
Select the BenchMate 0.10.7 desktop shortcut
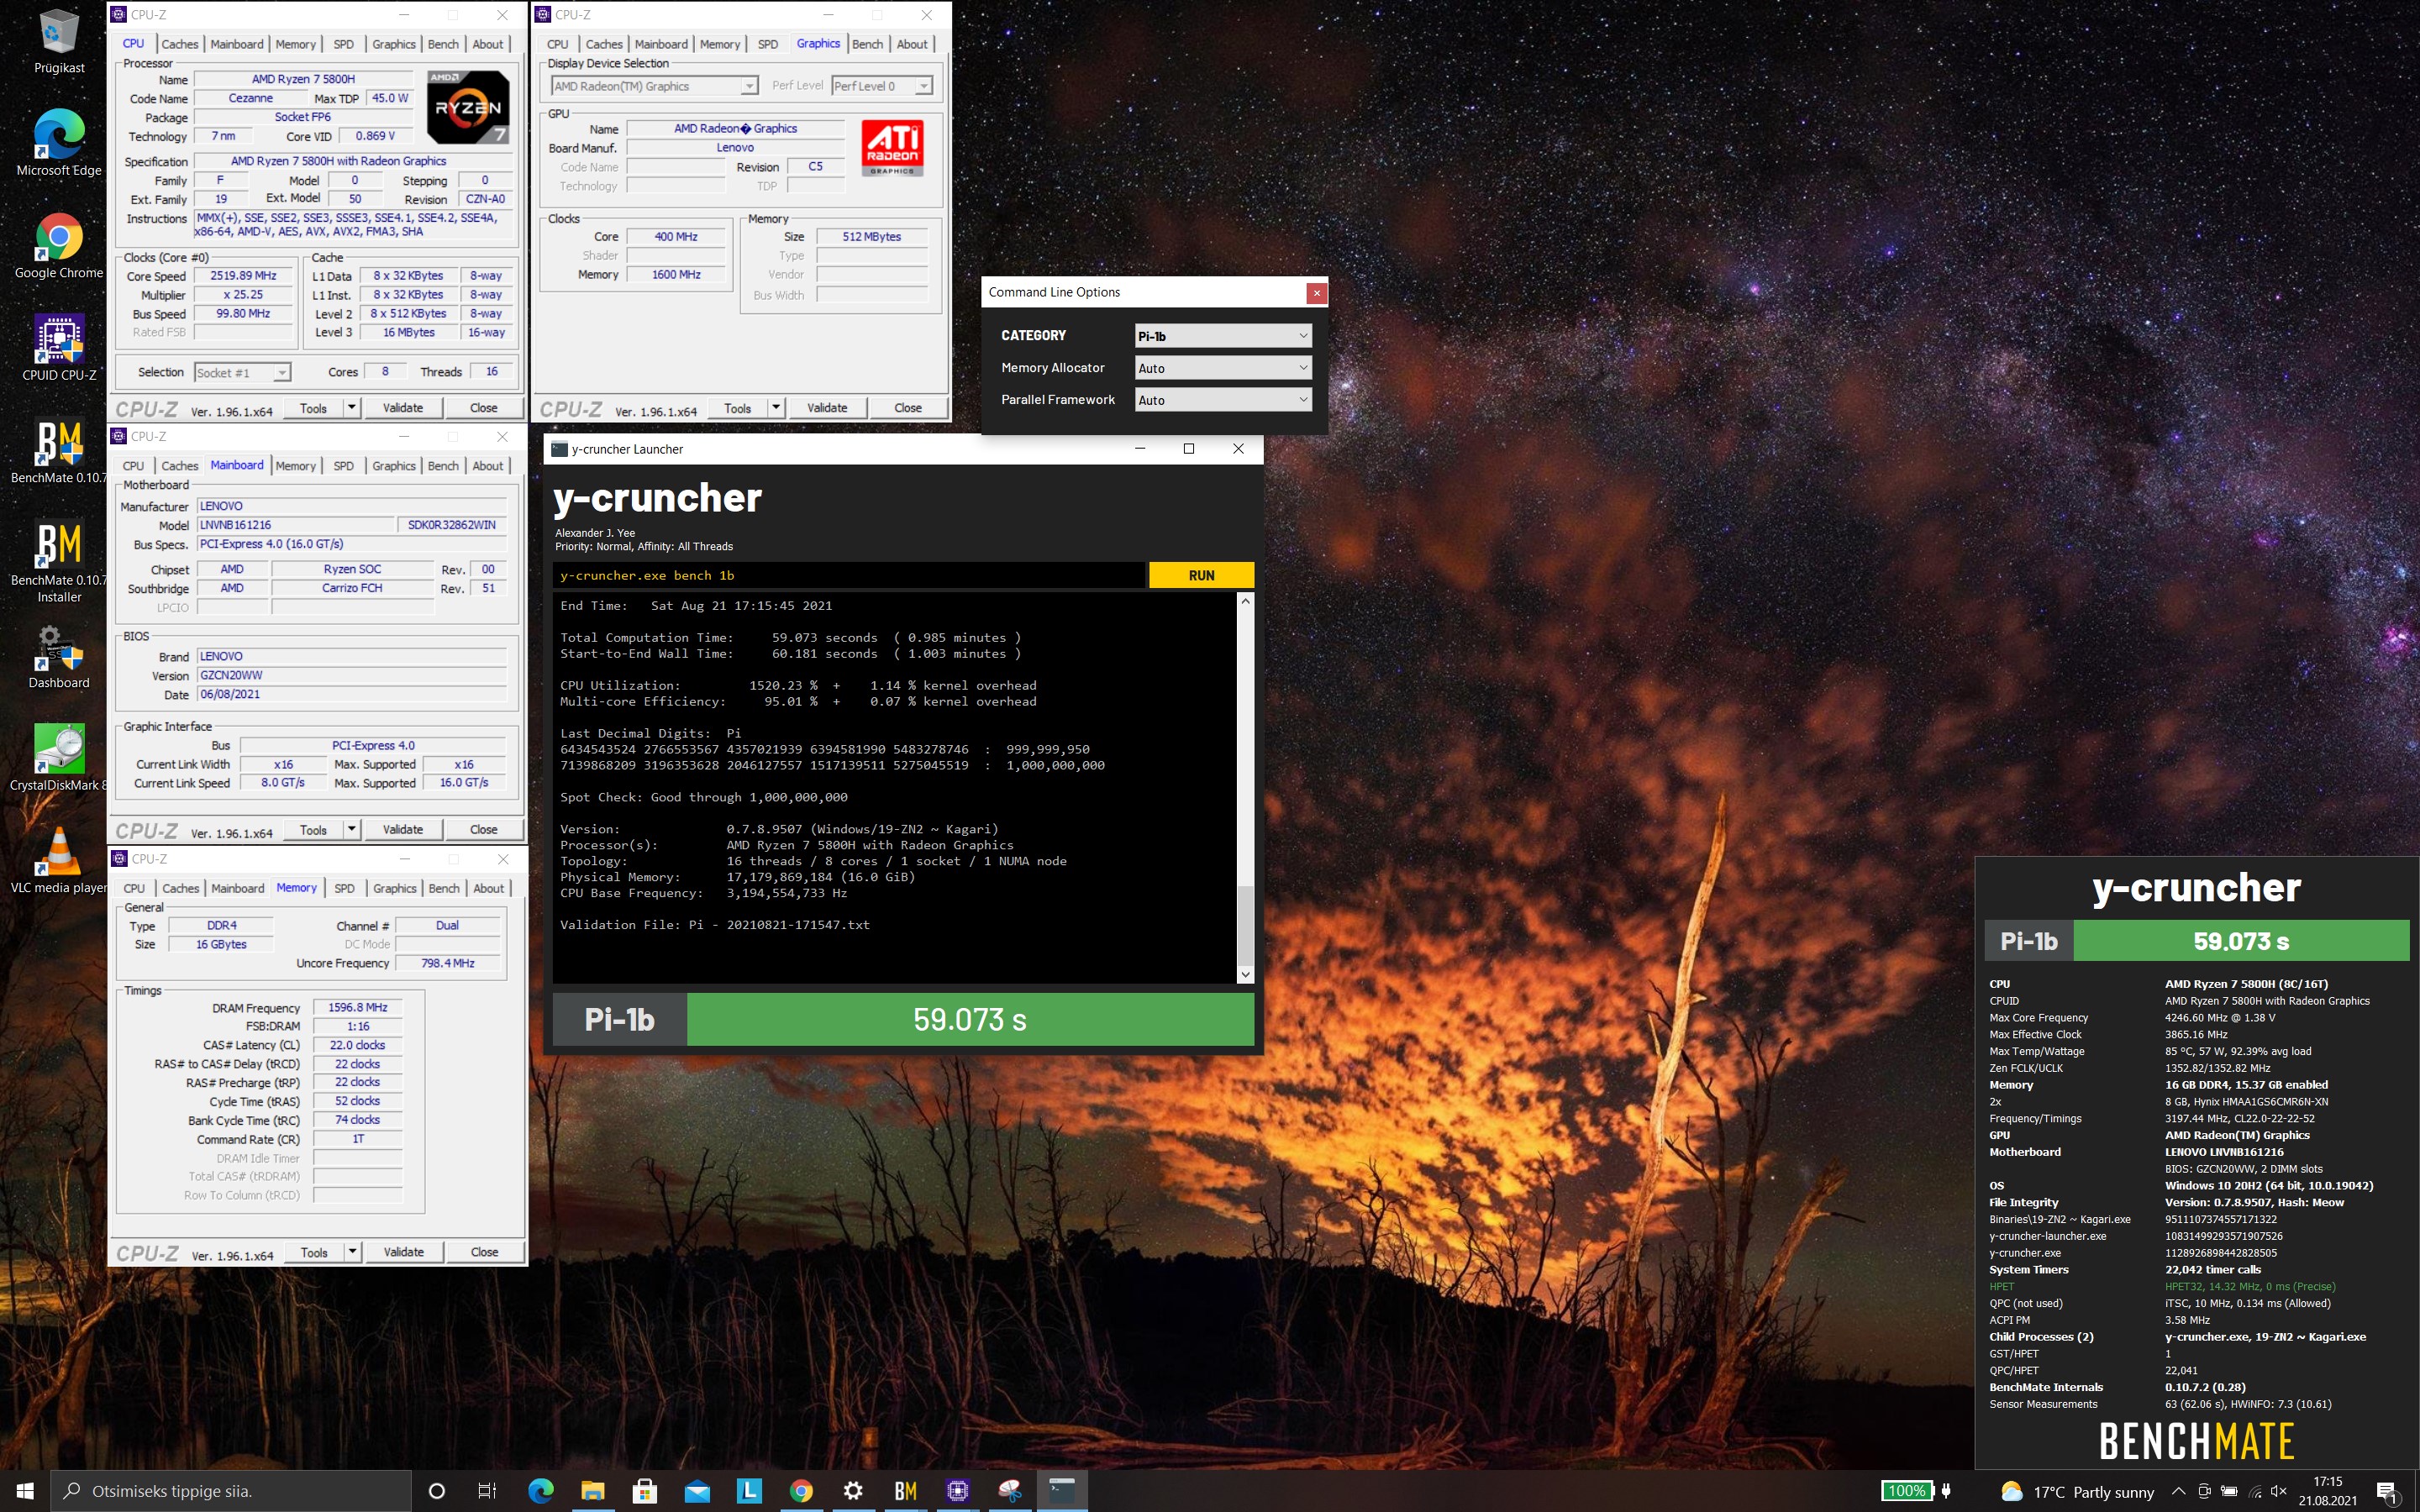pyautogui.click(x=59, y=451)
